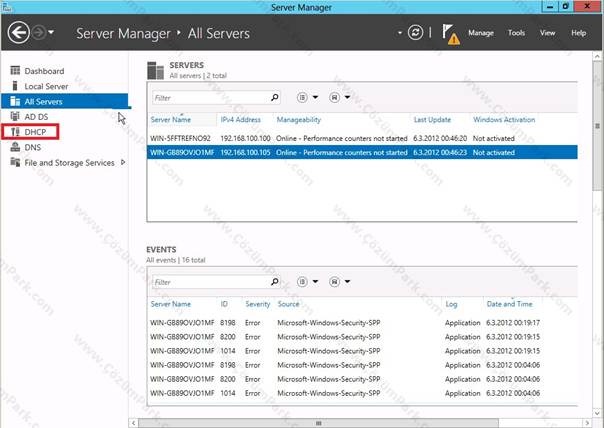Sort events by ID column
The height and width of the screenshot is (428, 604).
click(x=224, y=304)
